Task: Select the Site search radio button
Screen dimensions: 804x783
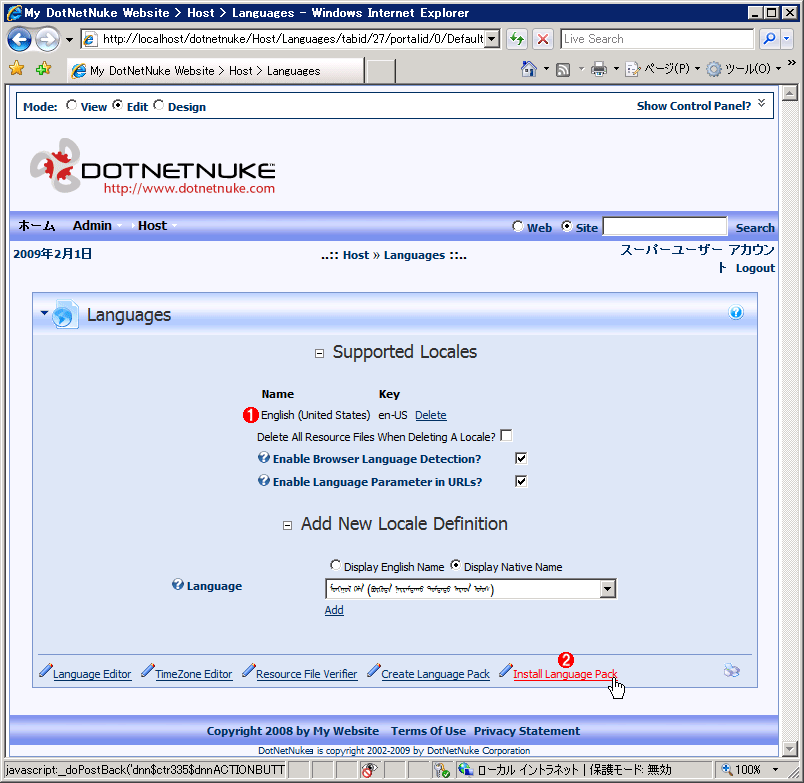Action: point(567,226)
